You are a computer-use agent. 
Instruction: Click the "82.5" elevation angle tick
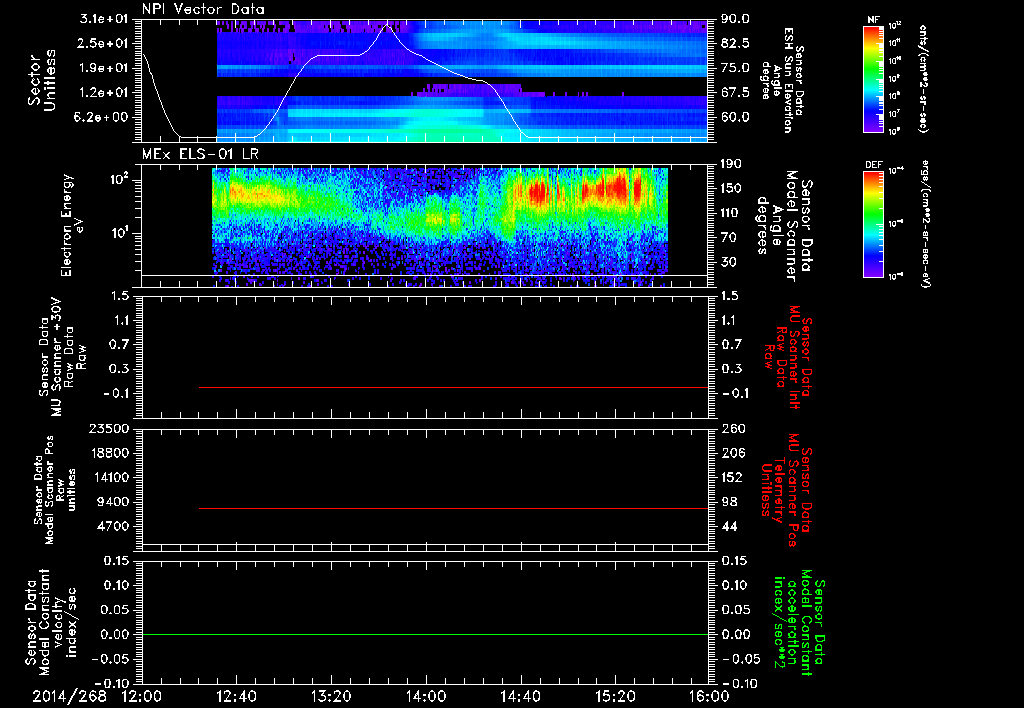tap(735, 43)
